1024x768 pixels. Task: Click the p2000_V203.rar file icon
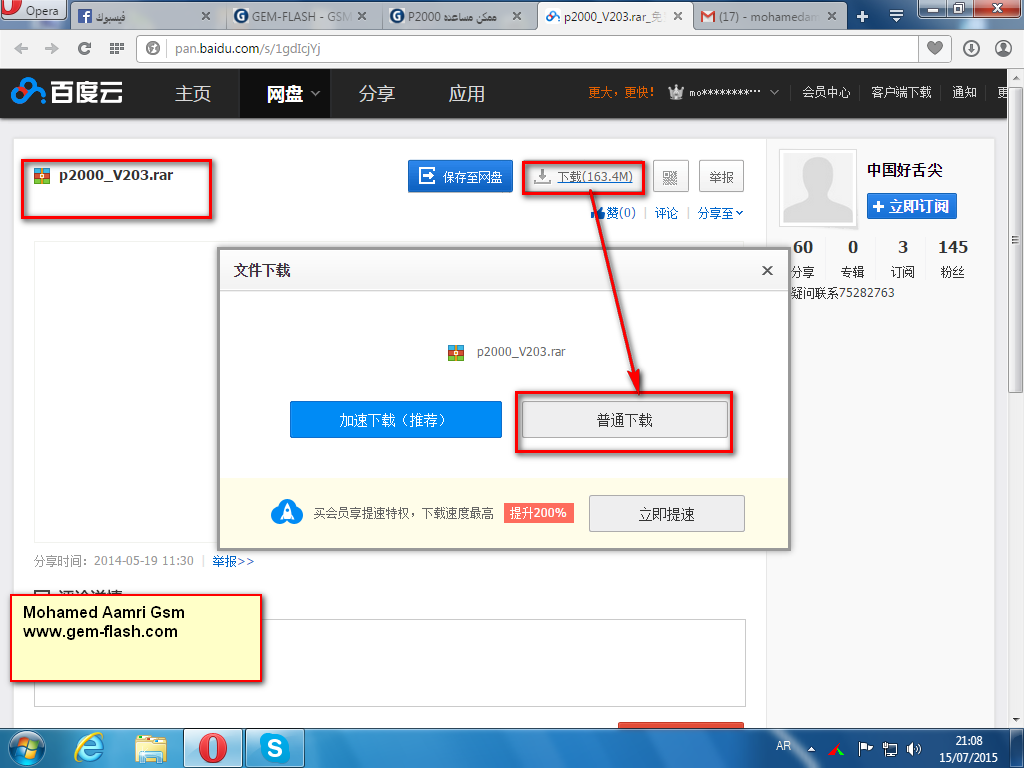point(42,176)
